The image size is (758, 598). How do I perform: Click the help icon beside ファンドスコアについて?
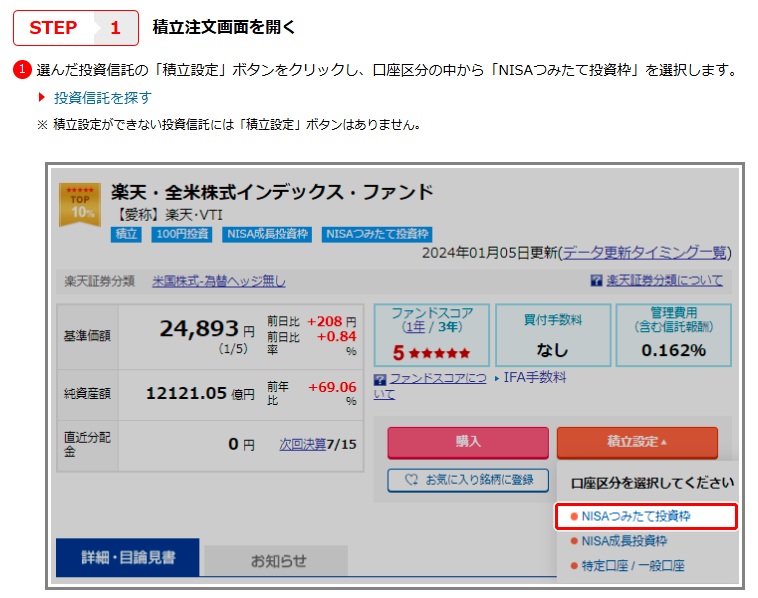(380, 379)
